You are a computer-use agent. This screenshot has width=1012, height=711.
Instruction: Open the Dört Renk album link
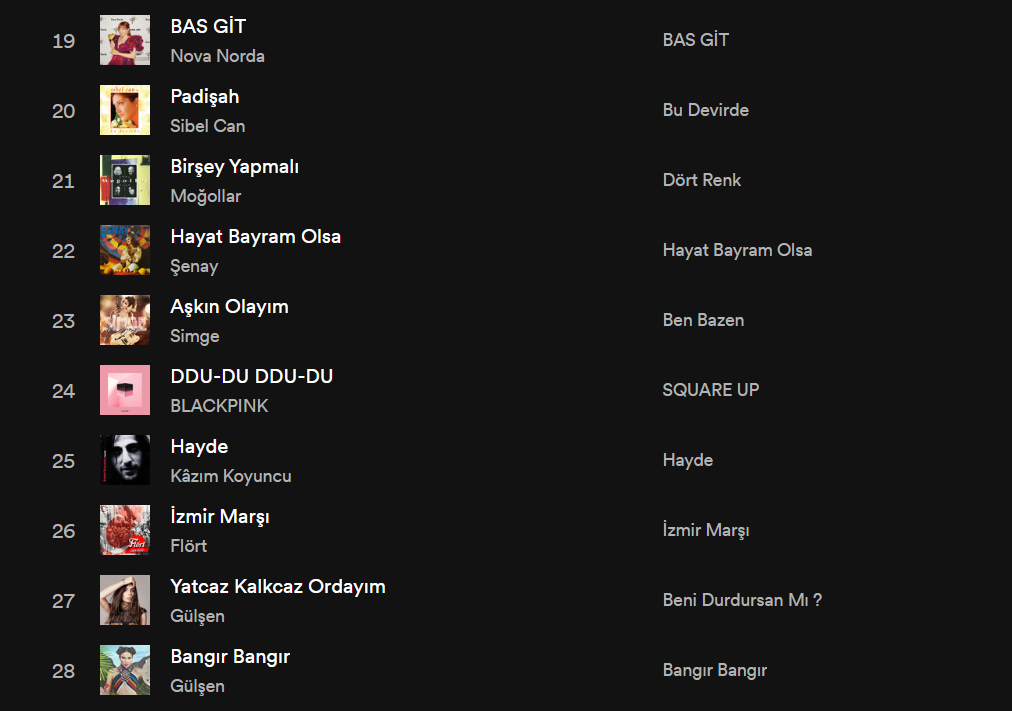[x=702, y=180]
